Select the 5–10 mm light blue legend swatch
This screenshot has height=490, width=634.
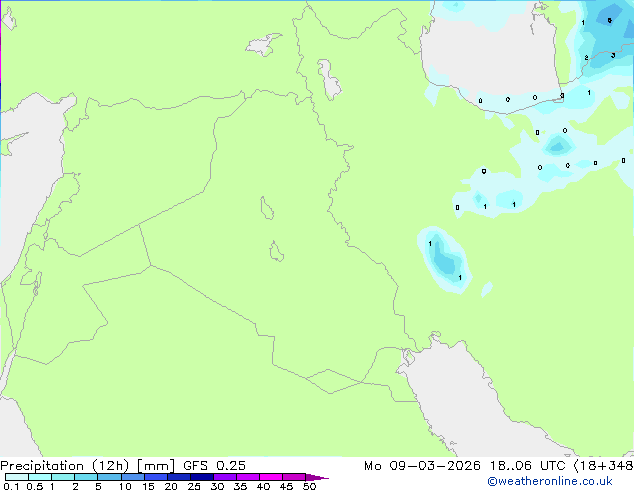110,477
